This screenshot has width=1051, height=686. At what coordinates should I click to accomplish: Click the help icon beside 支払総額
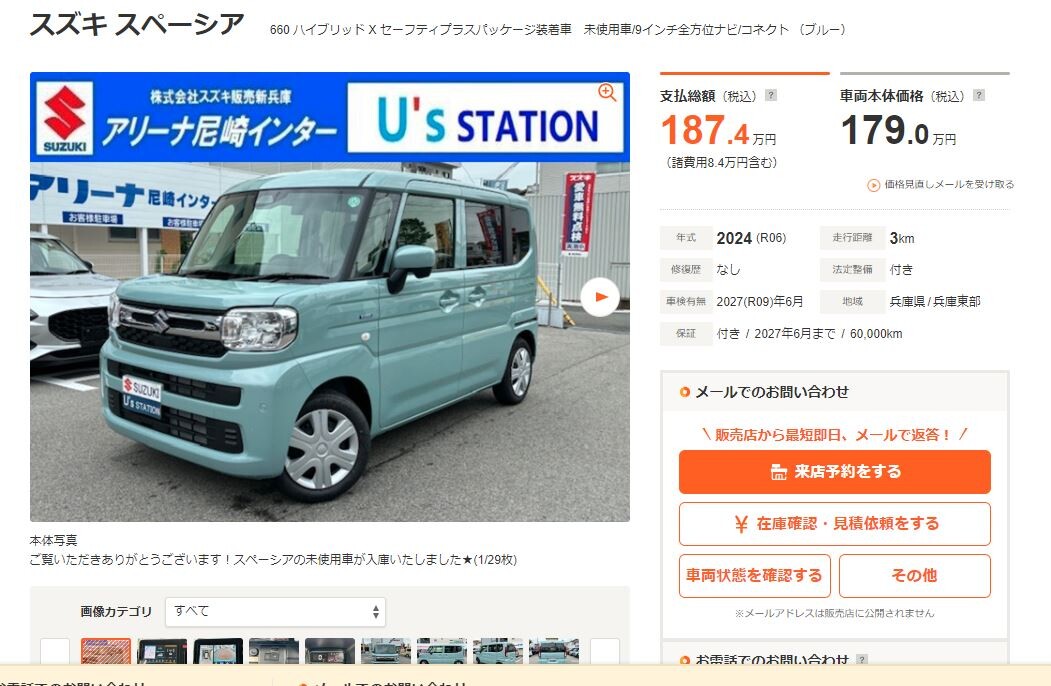point(771,95)
